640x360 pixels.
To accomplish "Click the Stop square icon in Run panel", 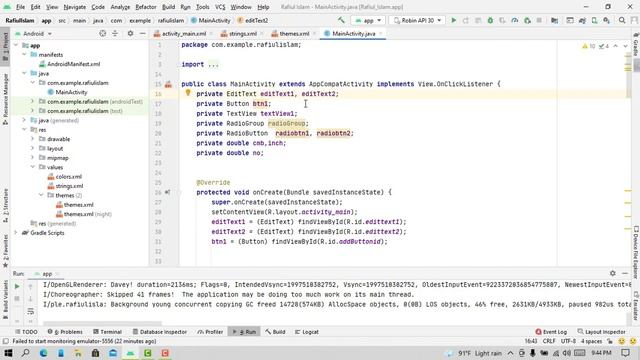I will [17, 299].
